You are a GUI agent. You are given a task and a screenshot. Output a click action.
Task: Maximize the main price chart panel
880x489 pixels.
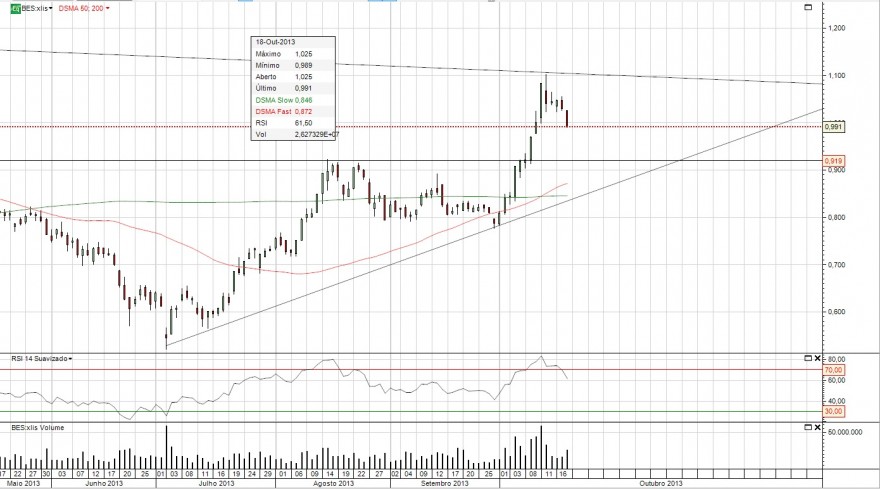coord(808,7)
